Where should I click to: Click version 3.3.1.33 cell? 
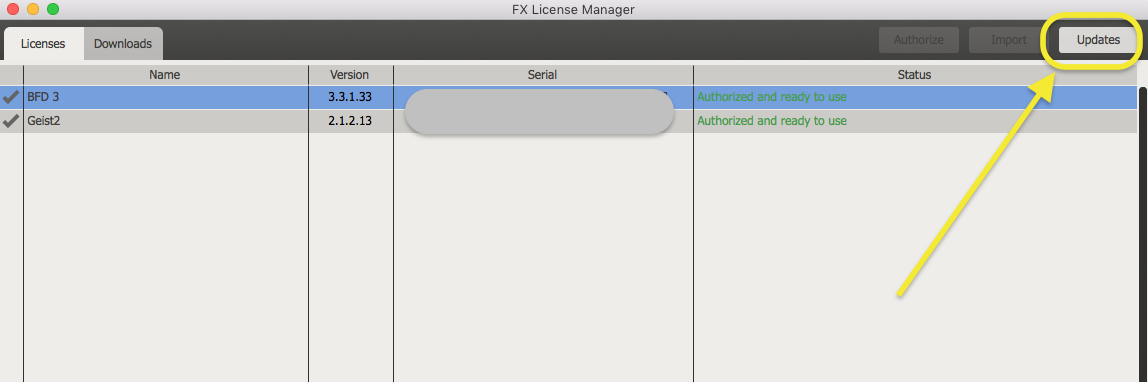pyautogui.click(x=350, y=97)
